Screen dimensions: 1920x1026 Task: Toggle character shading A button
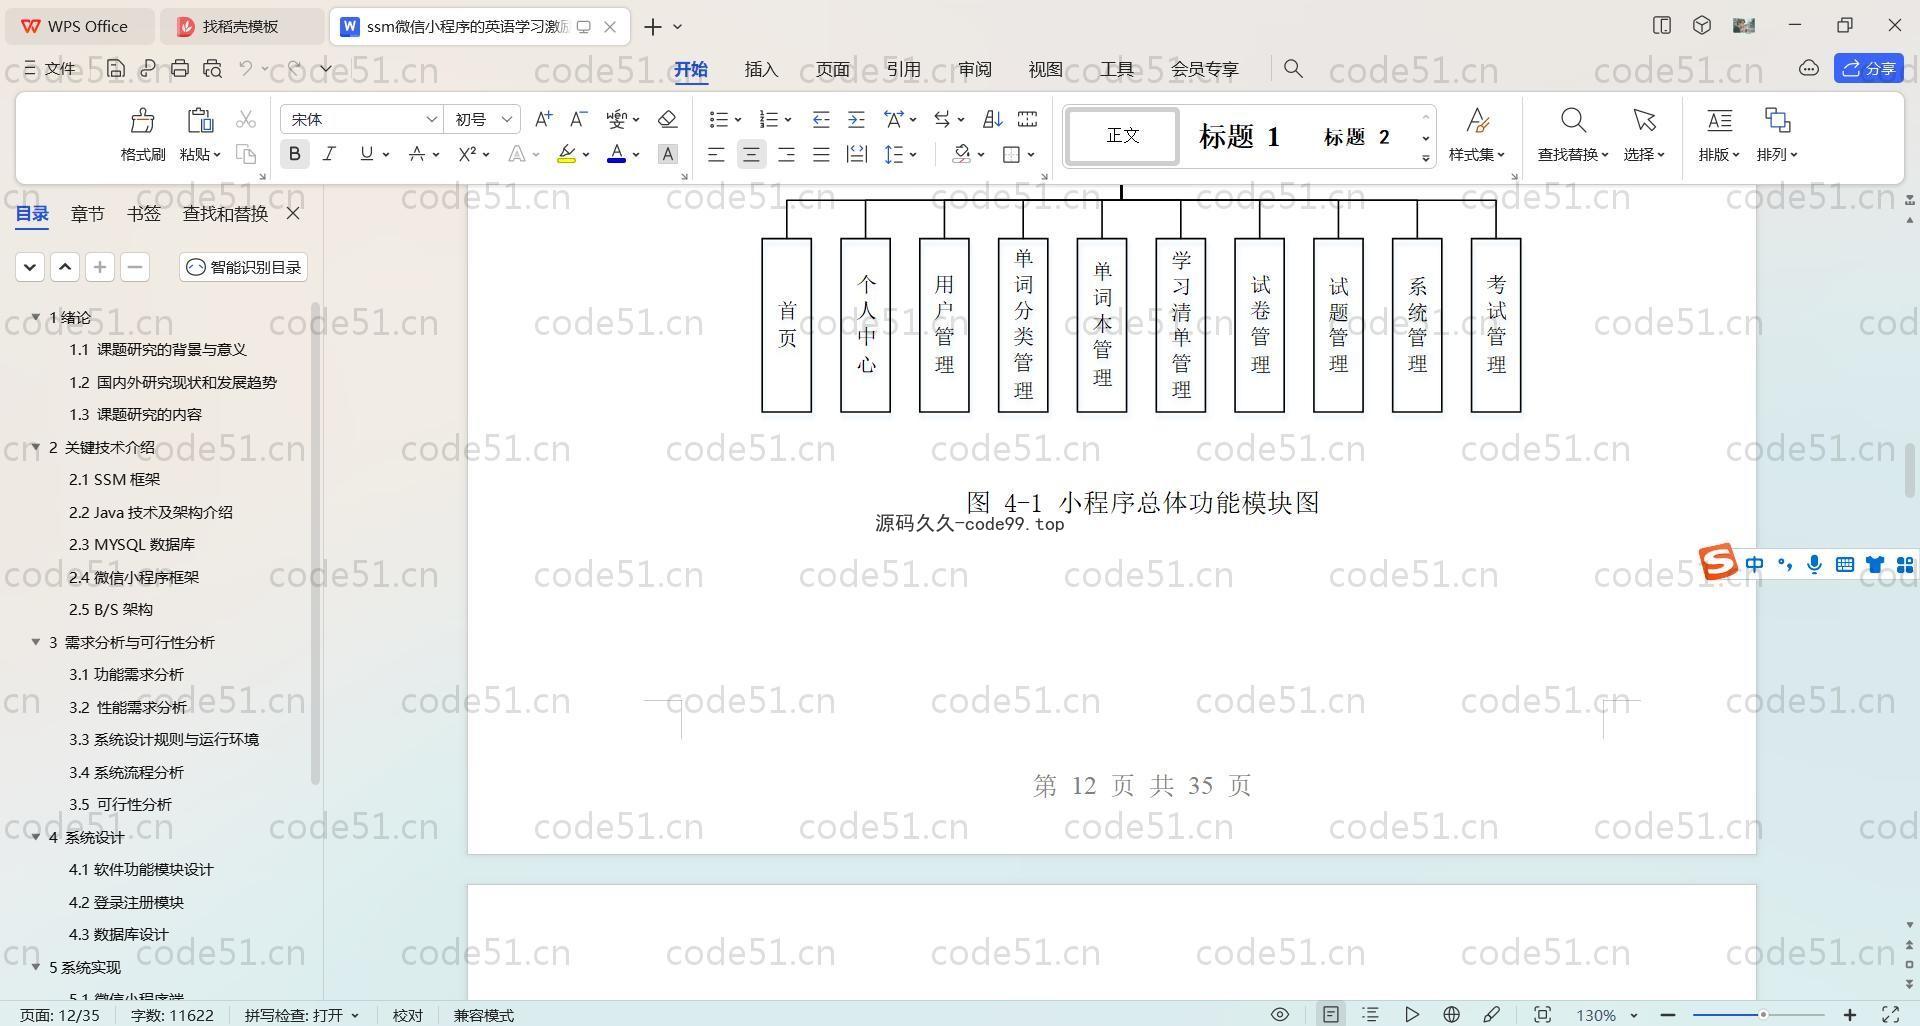pyautogui.click(x=668, y=154)
